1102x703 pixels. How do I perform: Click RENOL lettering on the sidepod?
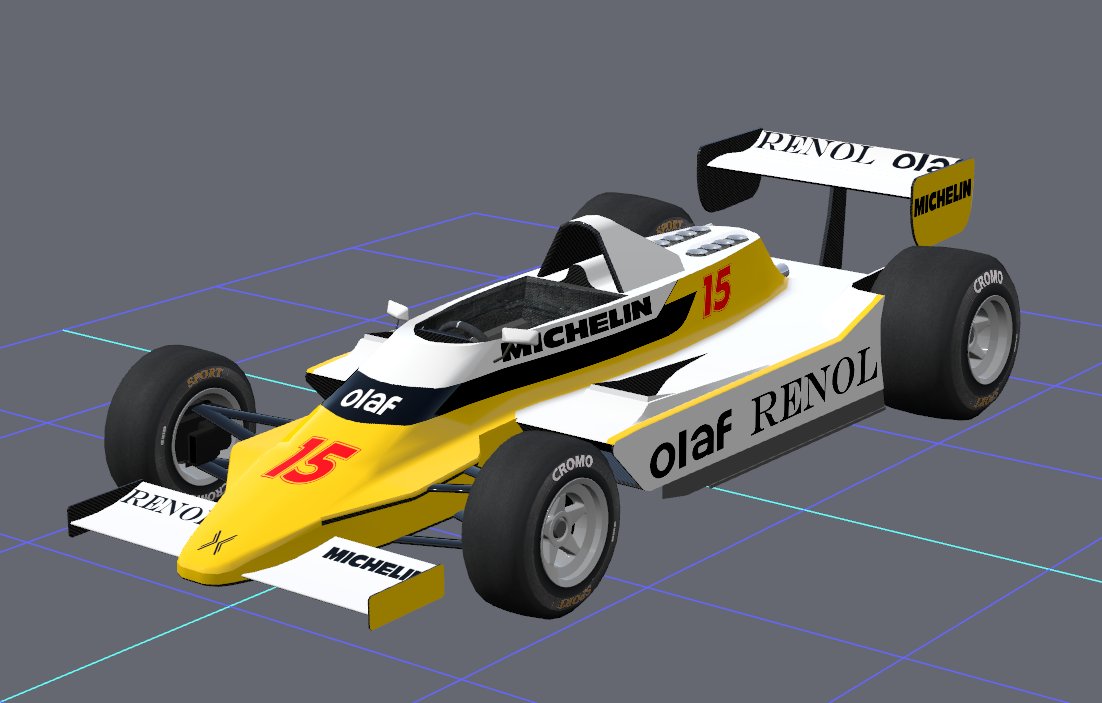pos(815,390)
